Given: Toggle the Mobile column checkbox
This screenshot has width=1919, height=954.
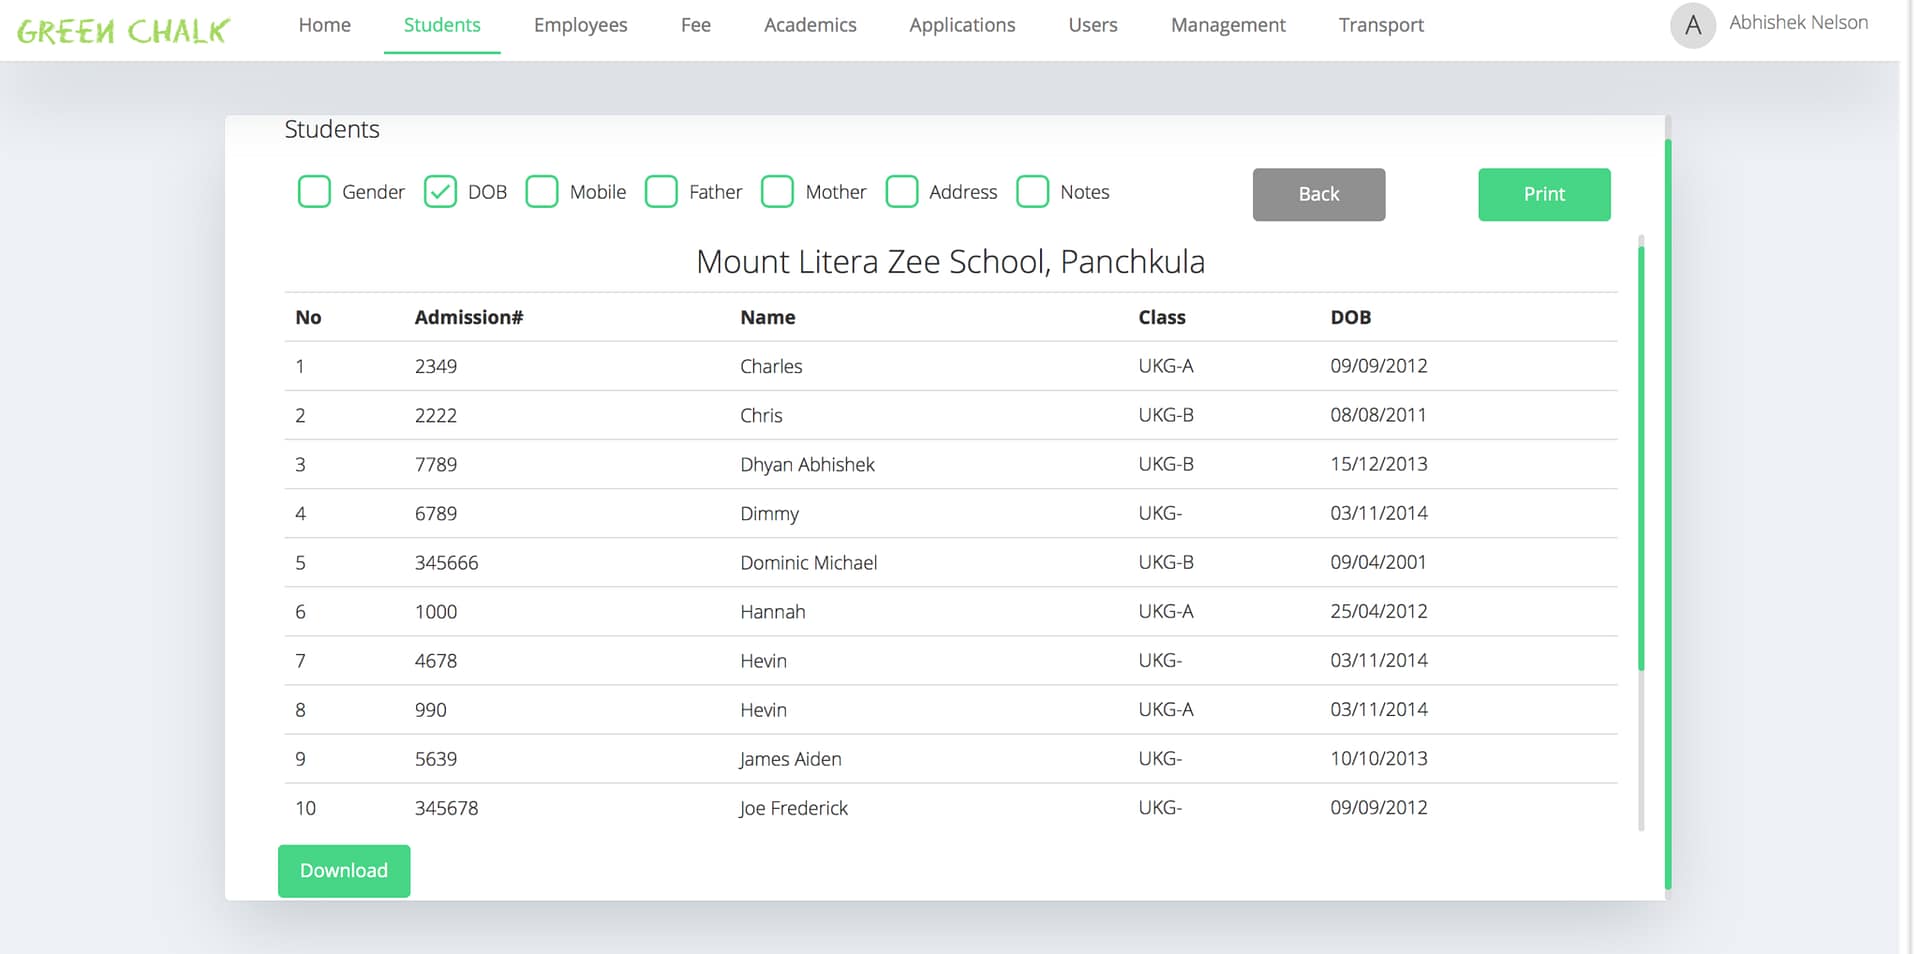Looking at the screenshot, I should pyautogui.click(x=542, y=192).
